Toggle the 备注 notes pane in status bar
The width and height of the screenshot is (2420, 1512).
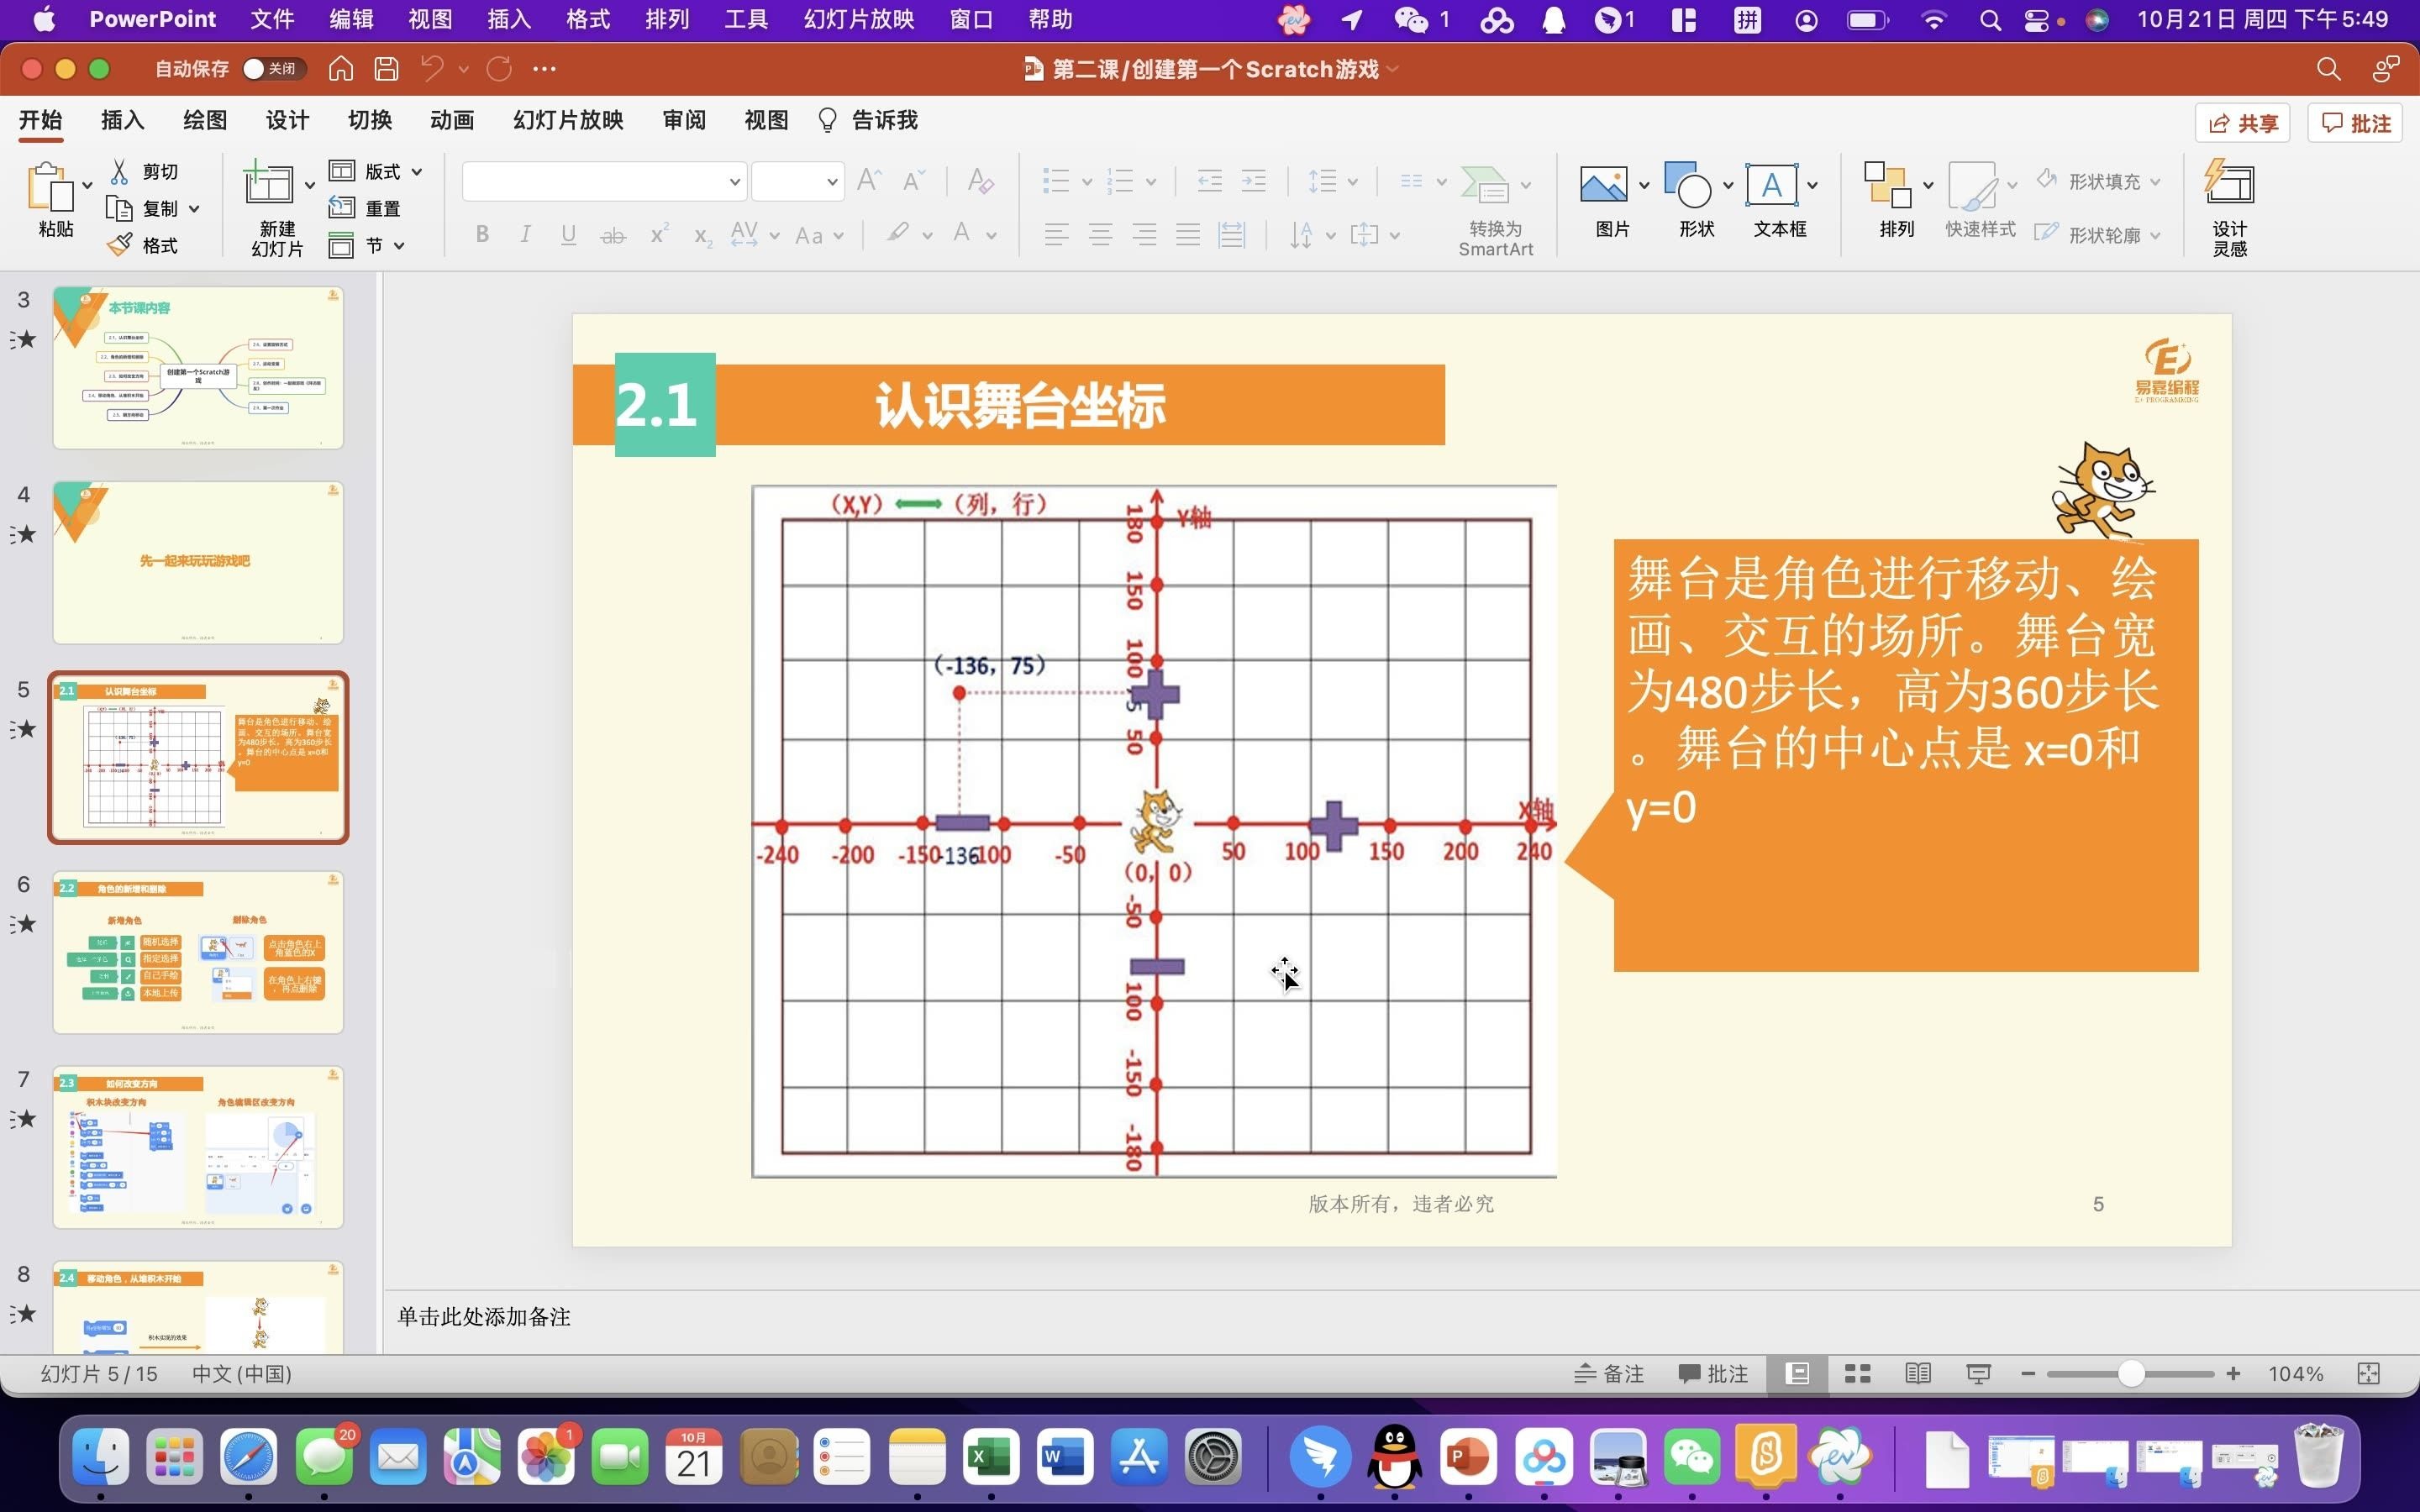click(1609, 1374)
